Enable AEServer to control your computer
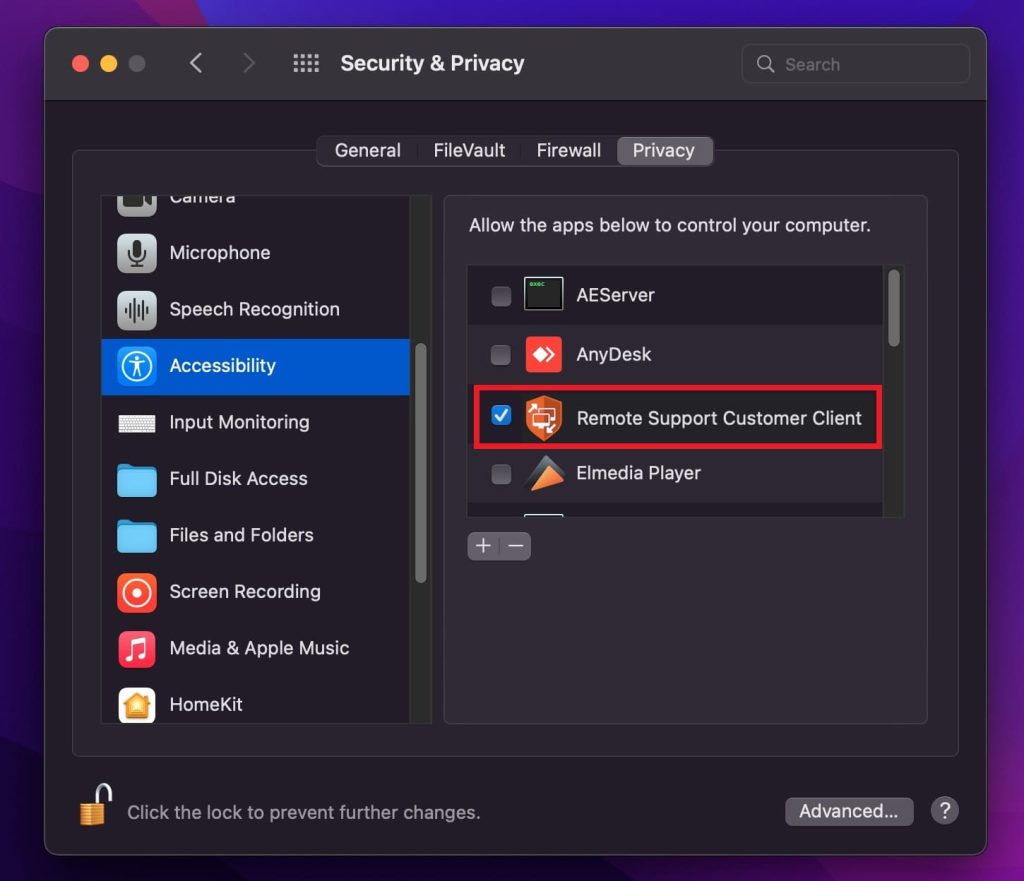The image size is (1024, 881). tap(501, 295)
